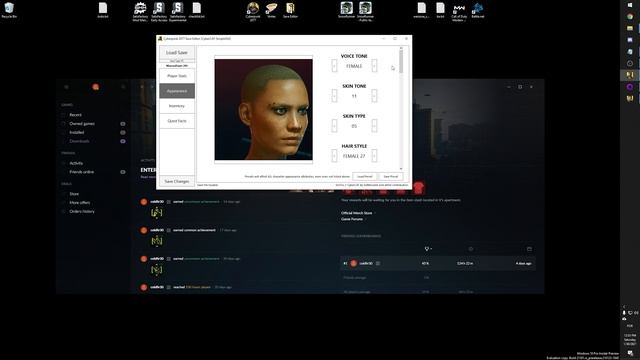The image size is (640, 360).
Task: Decrease the Skin Tone value
Action: tap(334, 96)
